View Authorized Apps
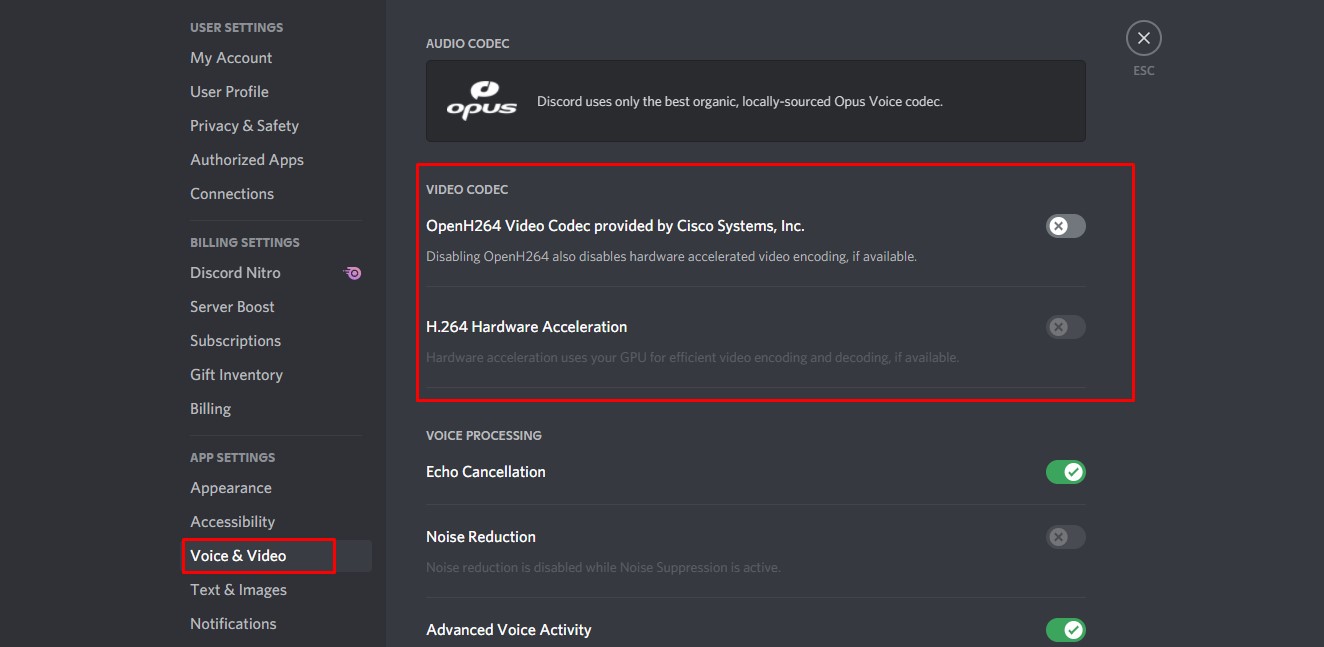The width and height of the screenshot is (1324, 647). [x=246, y=159]
